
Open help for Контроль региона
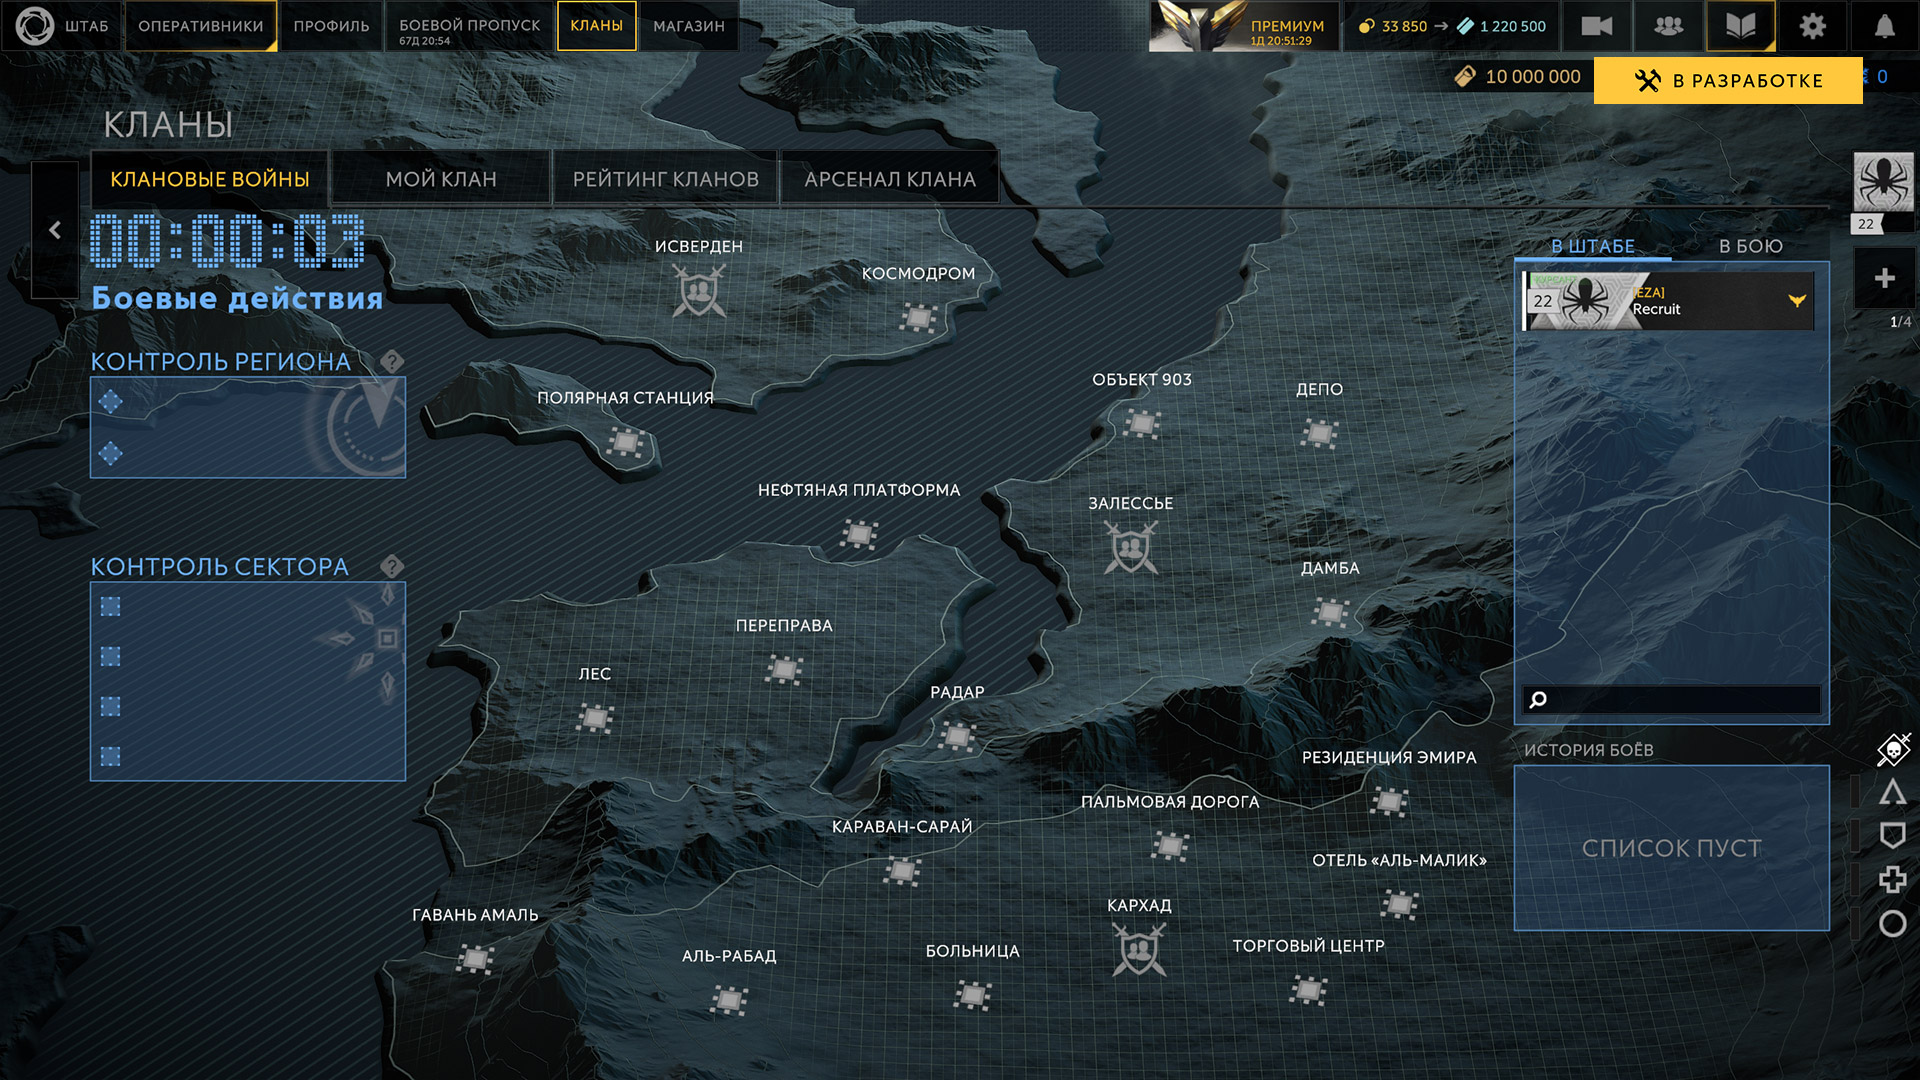[392, 361]
